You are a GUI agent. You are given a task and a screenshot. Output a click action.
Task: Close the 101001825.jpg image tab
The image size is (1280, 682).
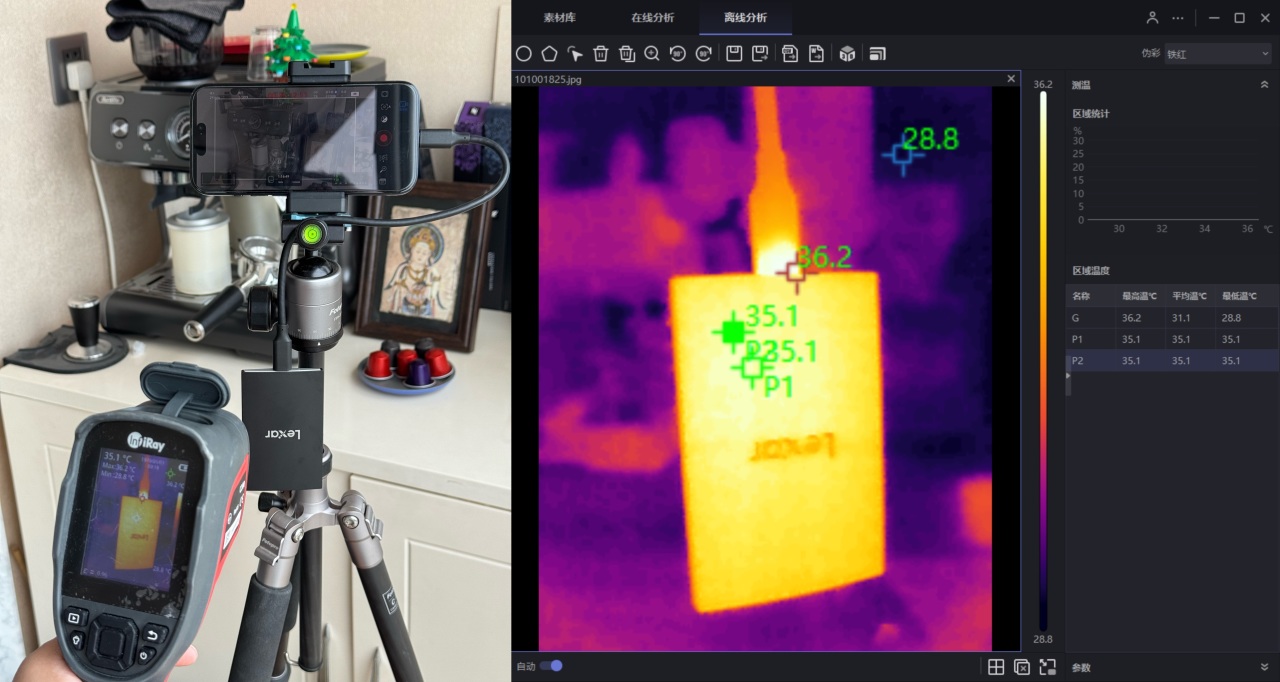[1011, 78]
